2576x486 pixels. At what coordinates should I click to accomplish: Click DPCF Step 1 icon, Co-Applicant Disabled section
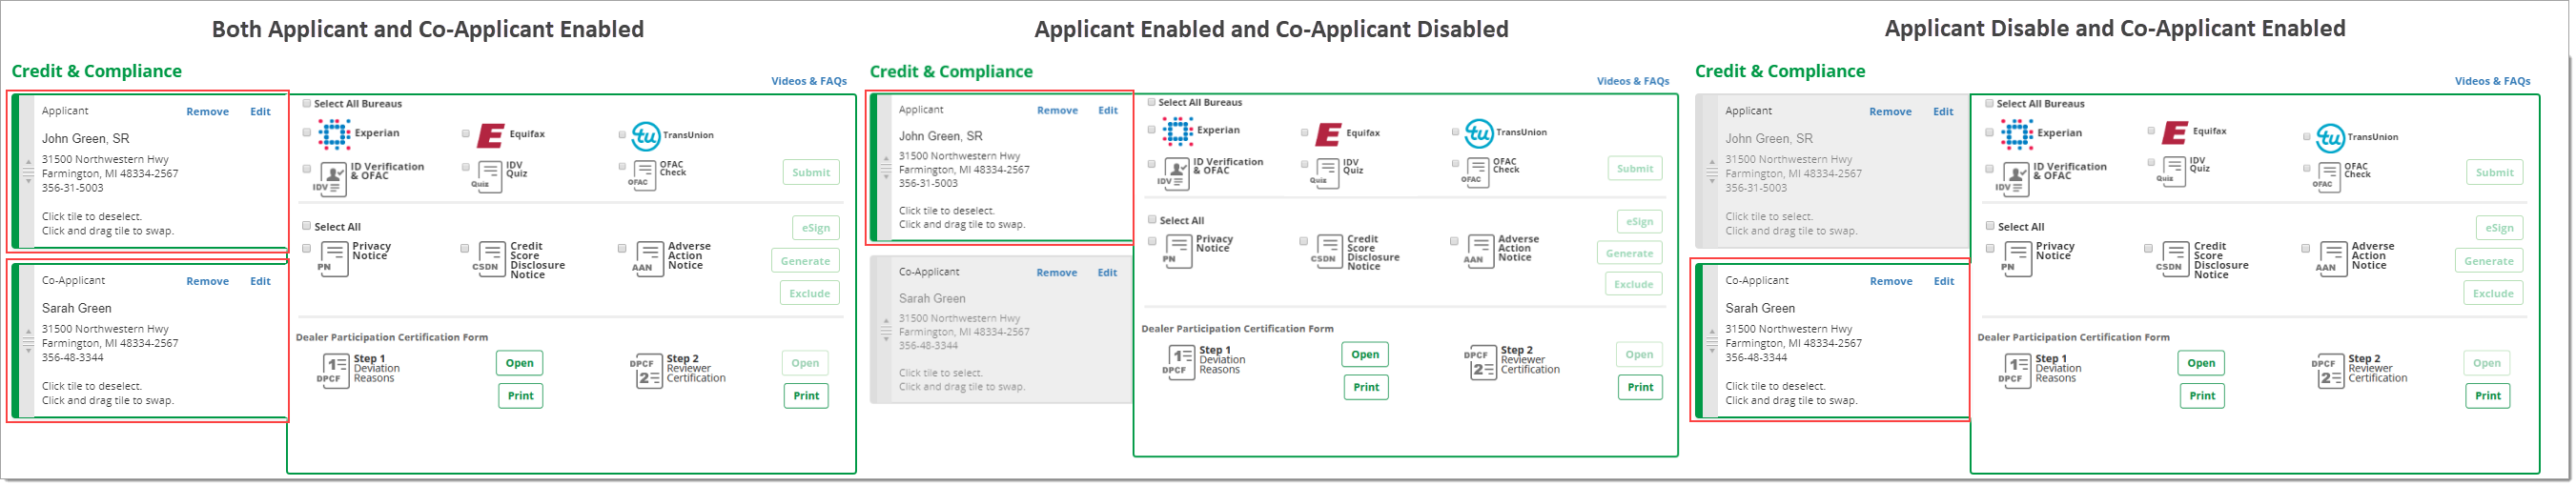click(1178, 361)
